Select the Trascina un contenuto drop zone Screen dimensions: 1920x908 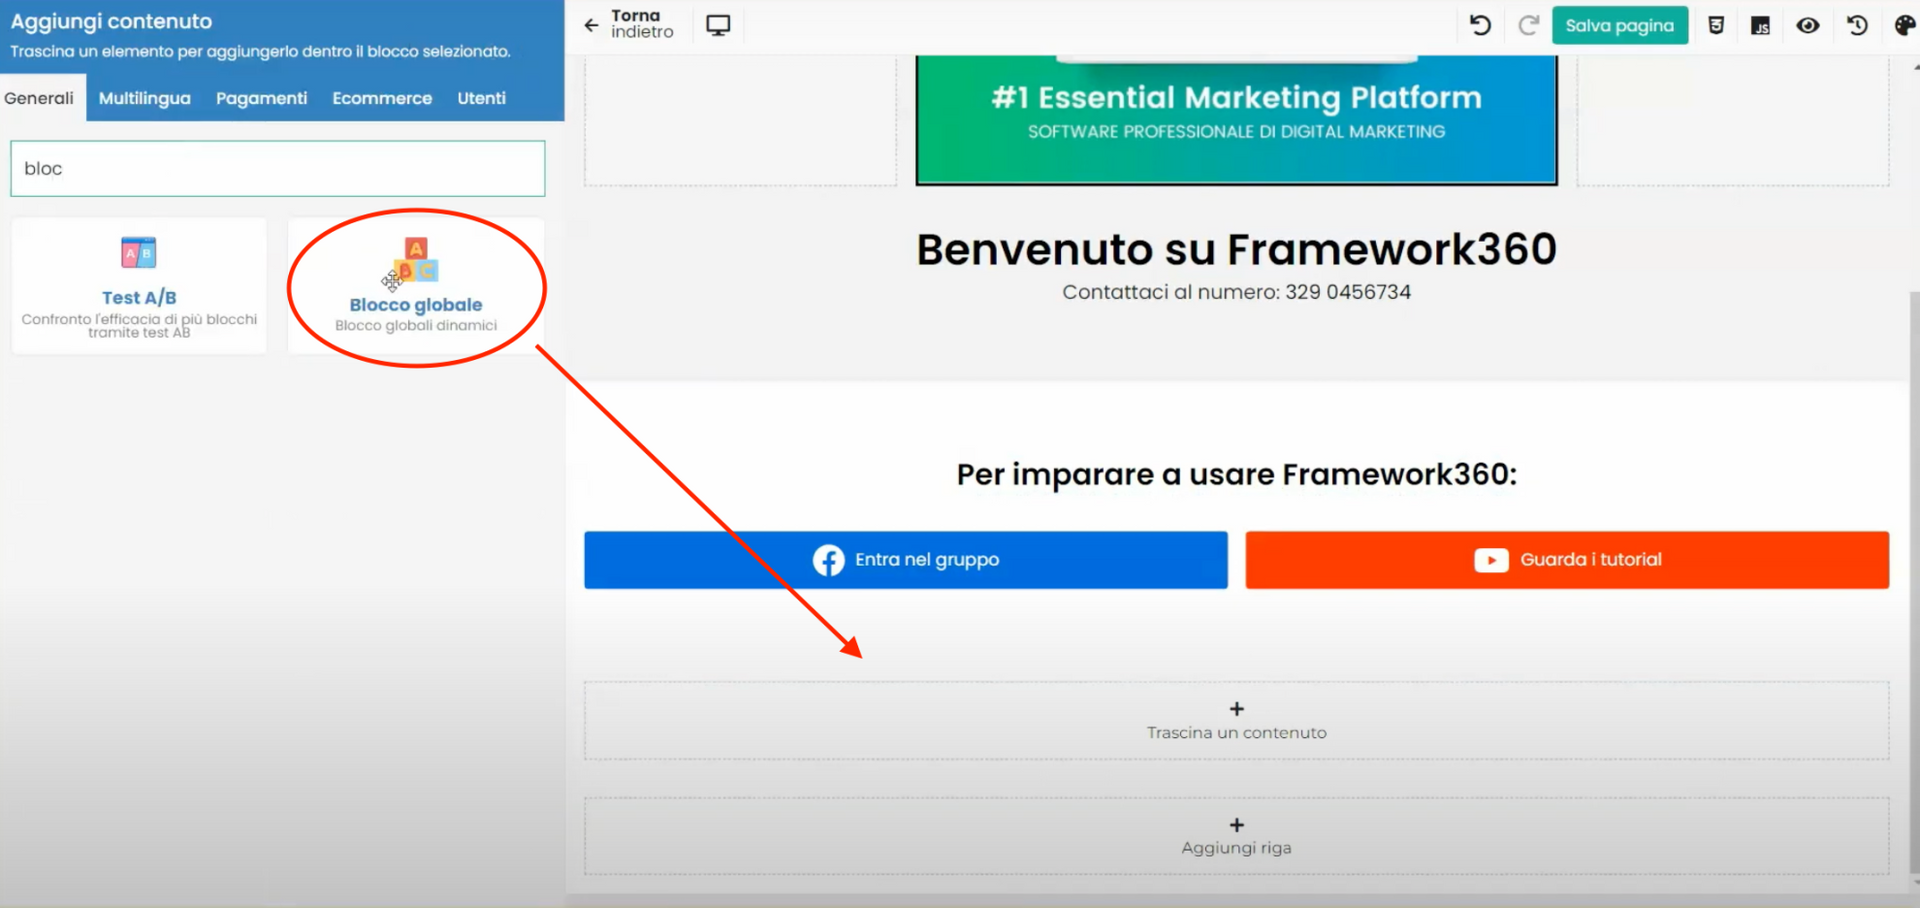click(1237, 721)
